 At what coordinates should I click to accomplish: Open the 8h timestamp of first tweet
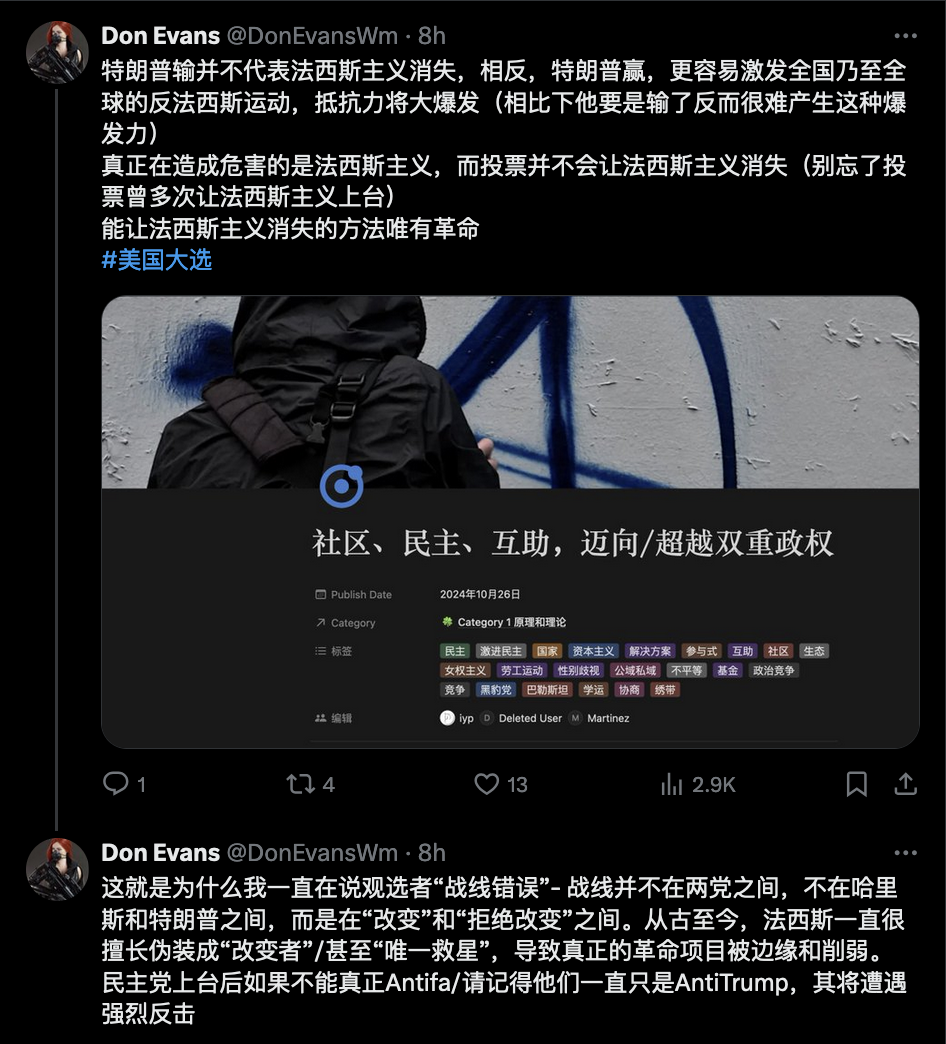click(431, 36)
